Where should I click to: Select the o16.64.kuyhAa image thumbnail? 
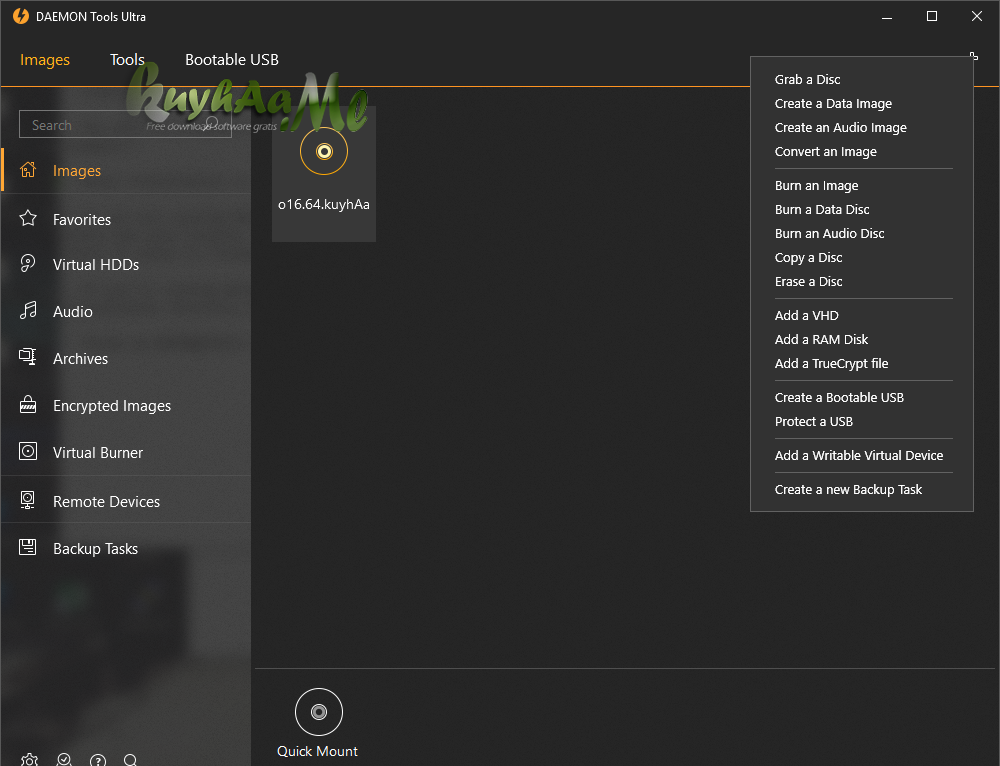click(324, 173)
